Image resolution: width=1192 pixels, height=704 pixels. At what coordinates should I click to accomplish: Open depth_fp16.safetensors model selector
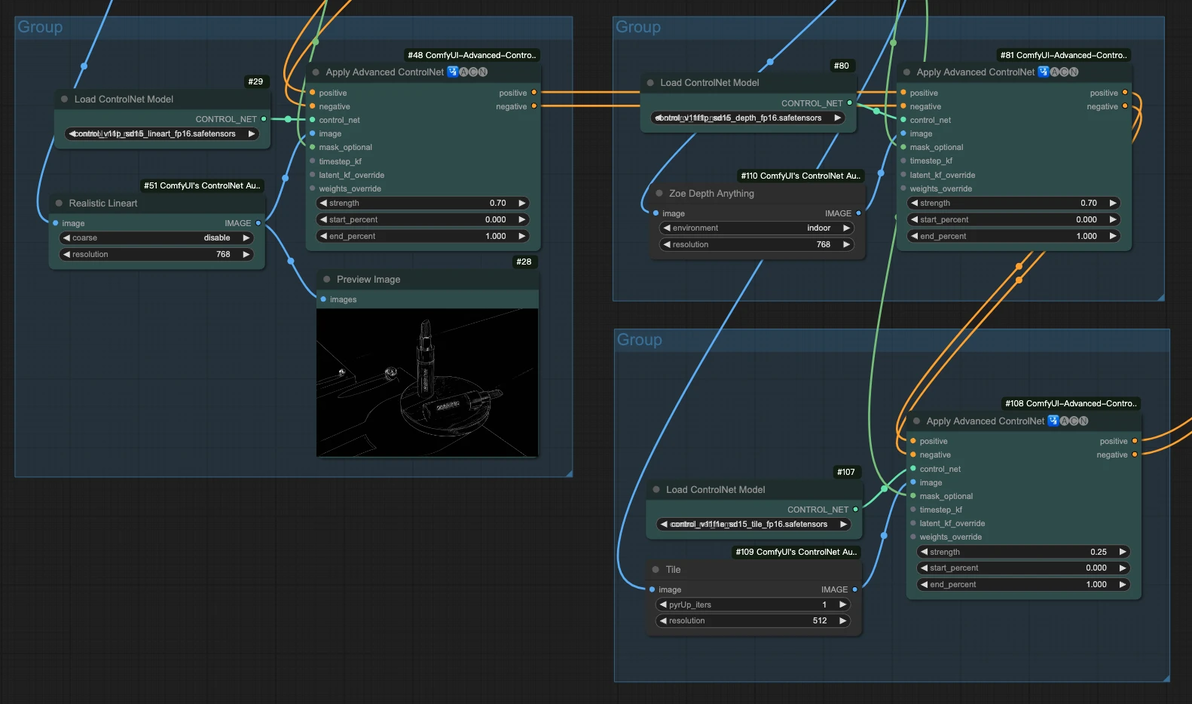pos(748,118)
